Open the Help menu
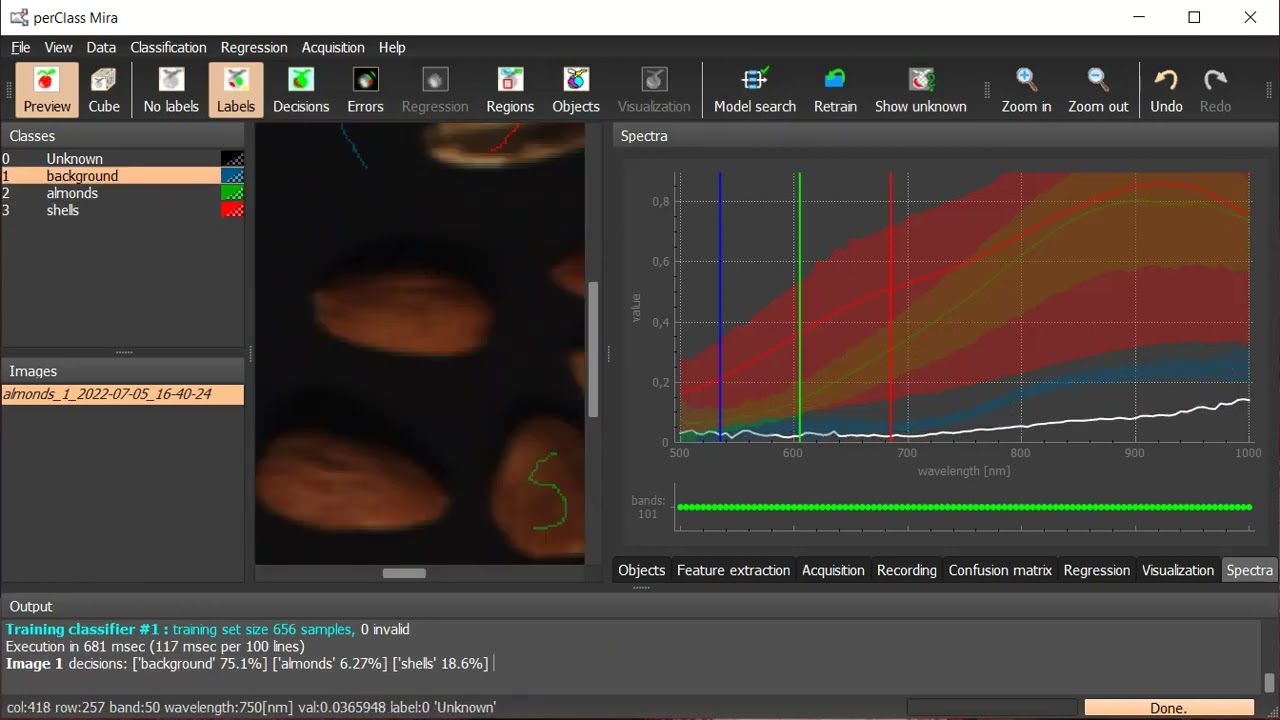This screenshot has height=720, width=1280. point(392,47)
